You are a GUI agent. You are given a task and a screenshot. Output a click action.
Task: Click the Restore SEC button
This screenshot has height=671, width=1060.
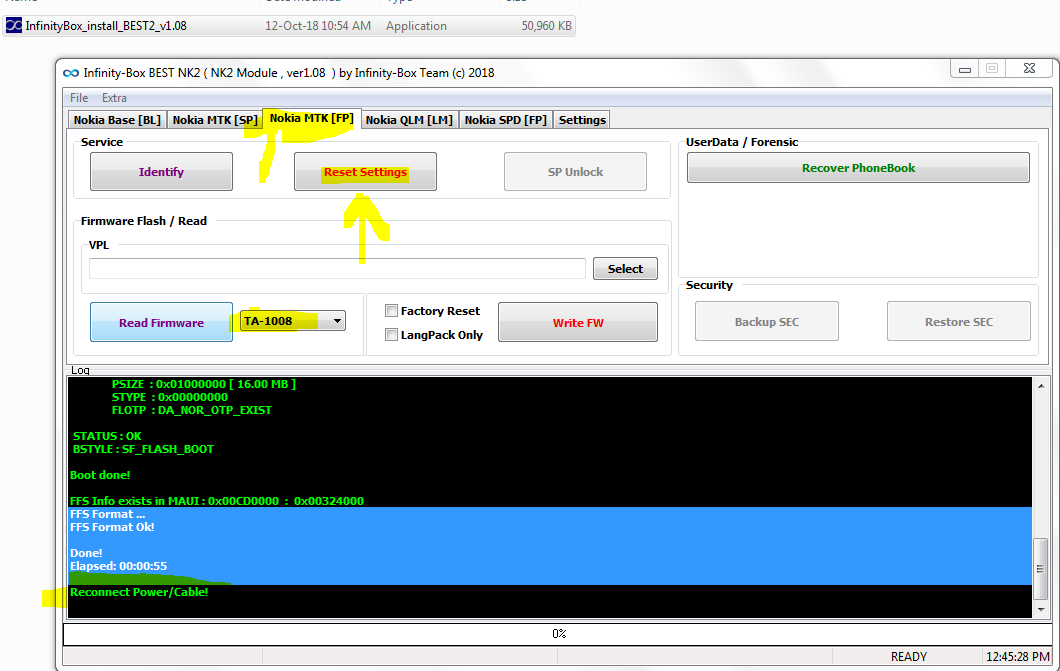click(959, 322)
